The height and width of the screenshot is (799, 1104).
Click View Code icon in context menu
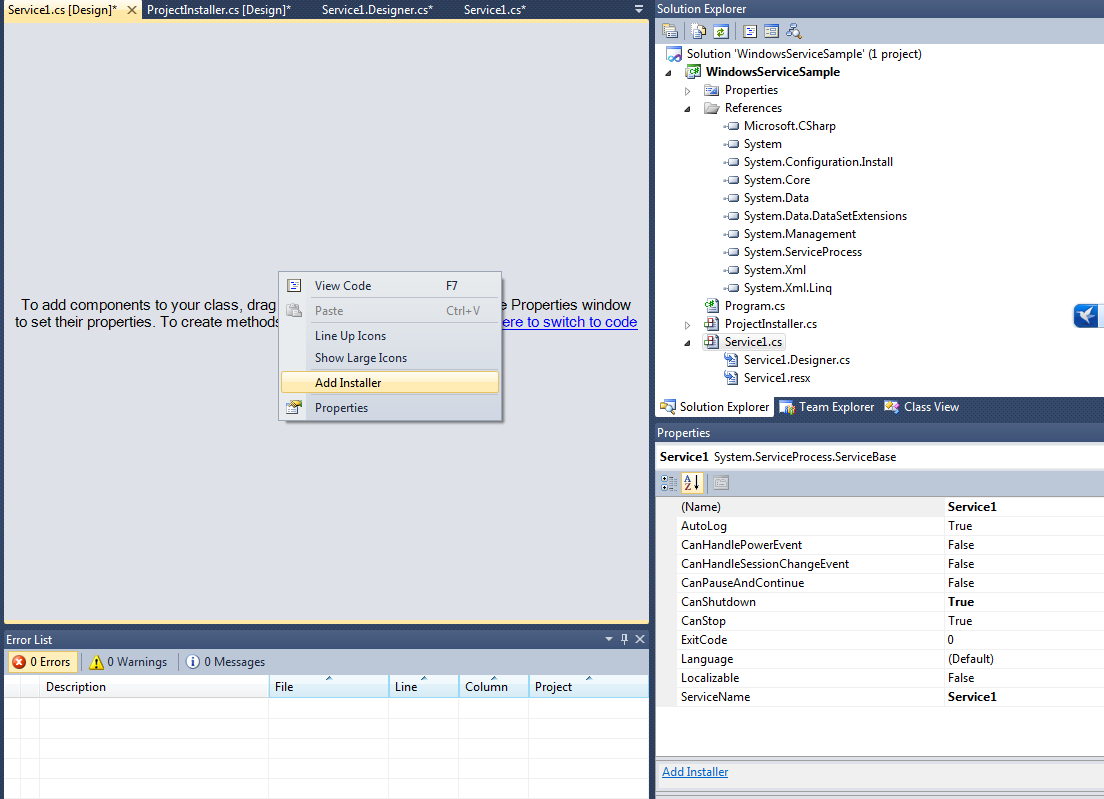click(294, 286)
